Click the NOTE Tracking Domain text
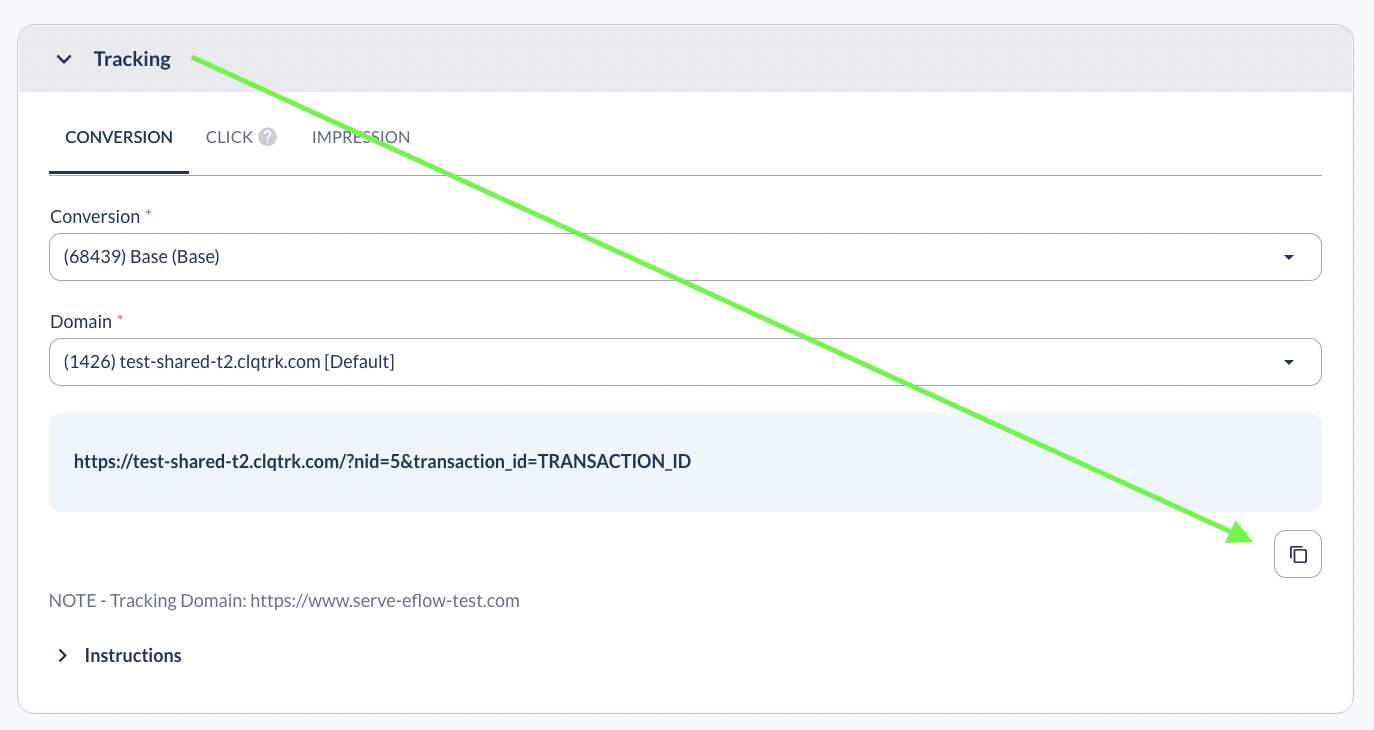Image resolution: width=1374 pixels, height=730 pixels. tap(284, 601)
